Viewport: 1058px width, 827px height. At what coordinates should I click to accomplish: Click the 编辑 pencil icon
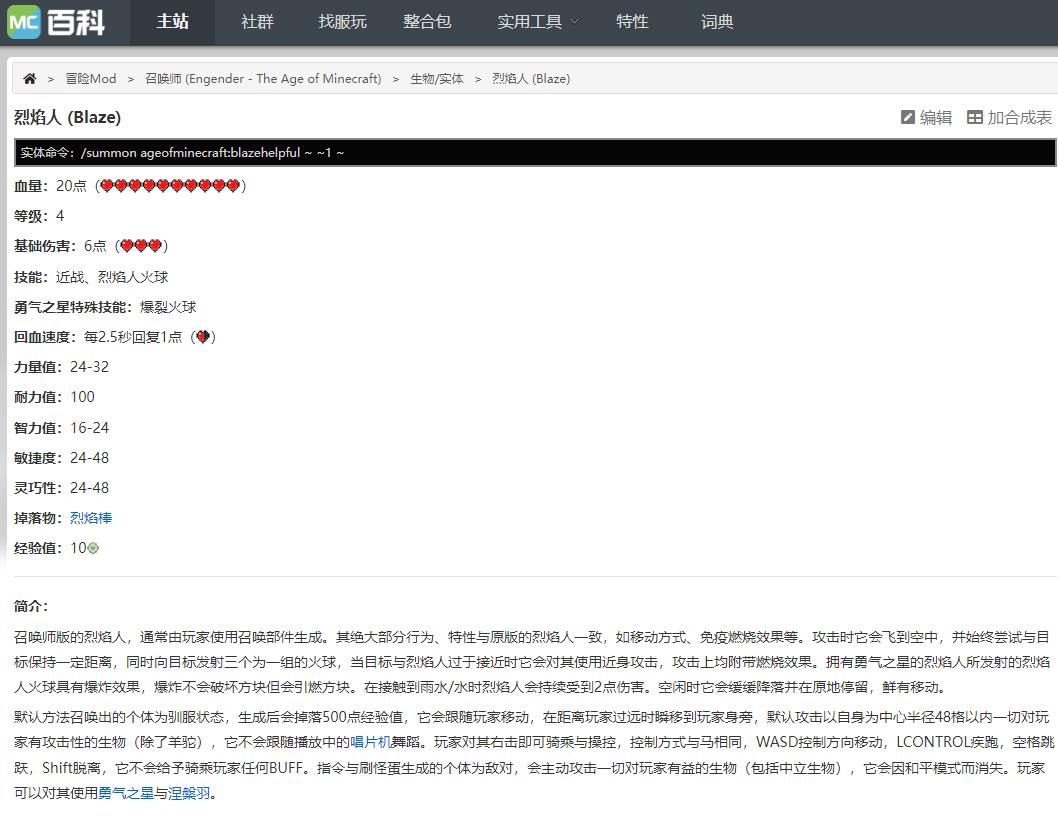[908, 117]
